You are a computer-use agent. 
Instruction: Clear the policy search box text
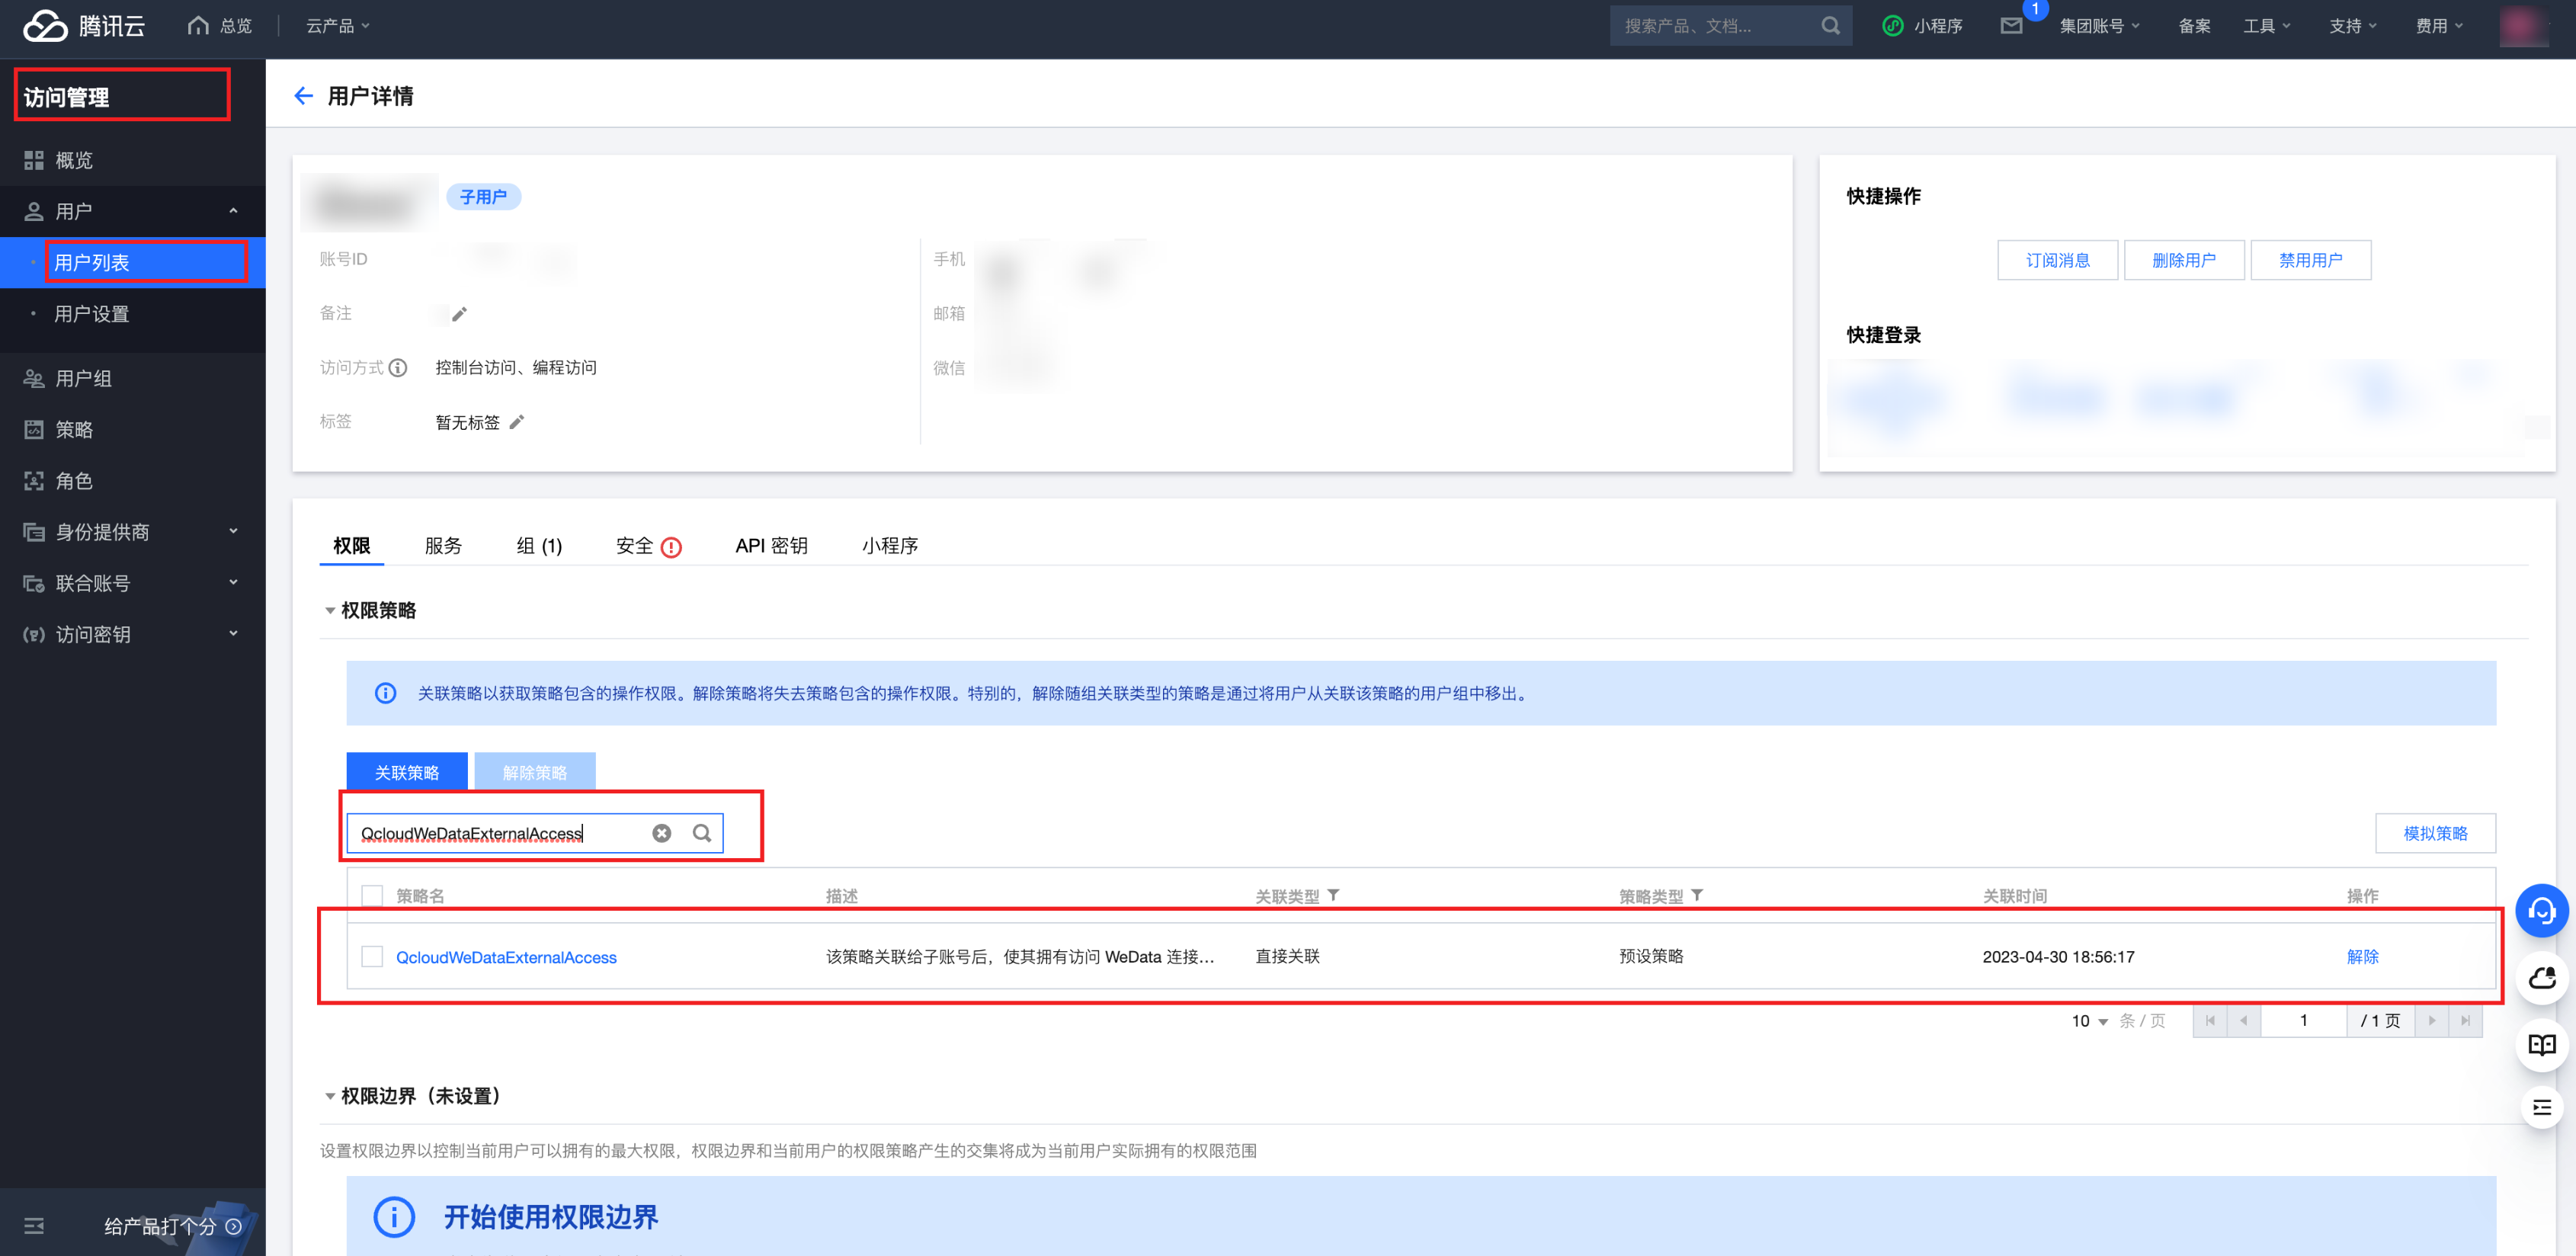[661, 833]
